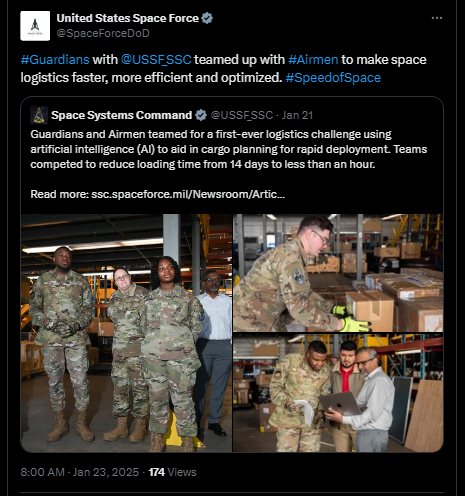The image size is (465, 496).
Task: Open the ssc.spaceforce.mil Newsroom article link
Action: coord(188,194)
